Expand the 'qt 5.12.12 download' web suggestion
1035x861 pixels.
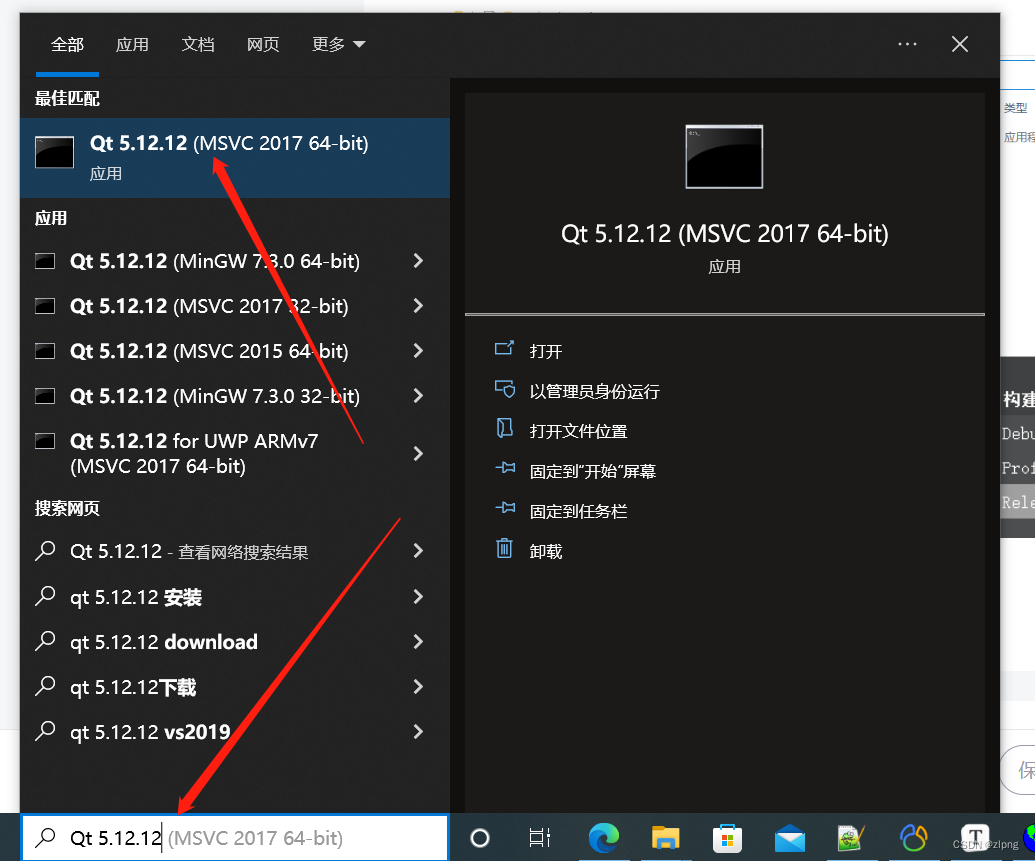pyautogui.click(x=418, y=642)
